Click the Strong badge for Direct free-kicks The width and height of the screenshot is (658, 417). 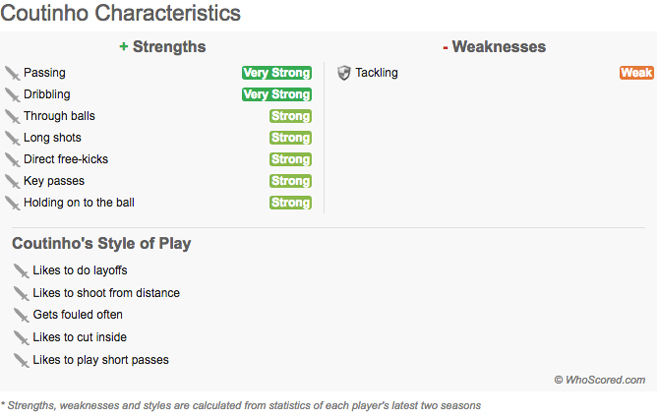tap(290, 159)
